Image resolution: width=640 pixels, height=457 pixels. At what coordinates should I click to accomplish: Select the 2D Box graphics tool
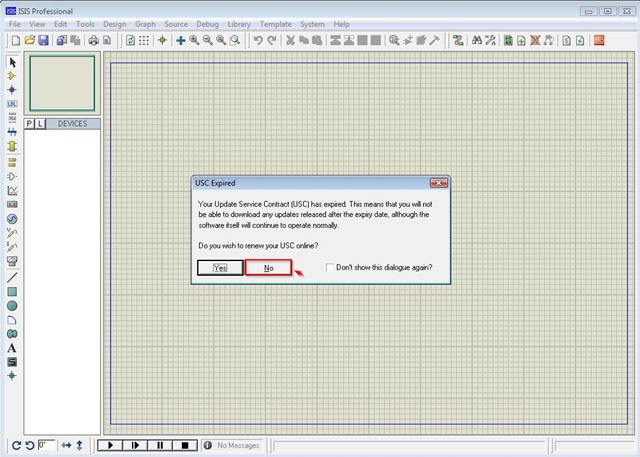tap(12, 291)
